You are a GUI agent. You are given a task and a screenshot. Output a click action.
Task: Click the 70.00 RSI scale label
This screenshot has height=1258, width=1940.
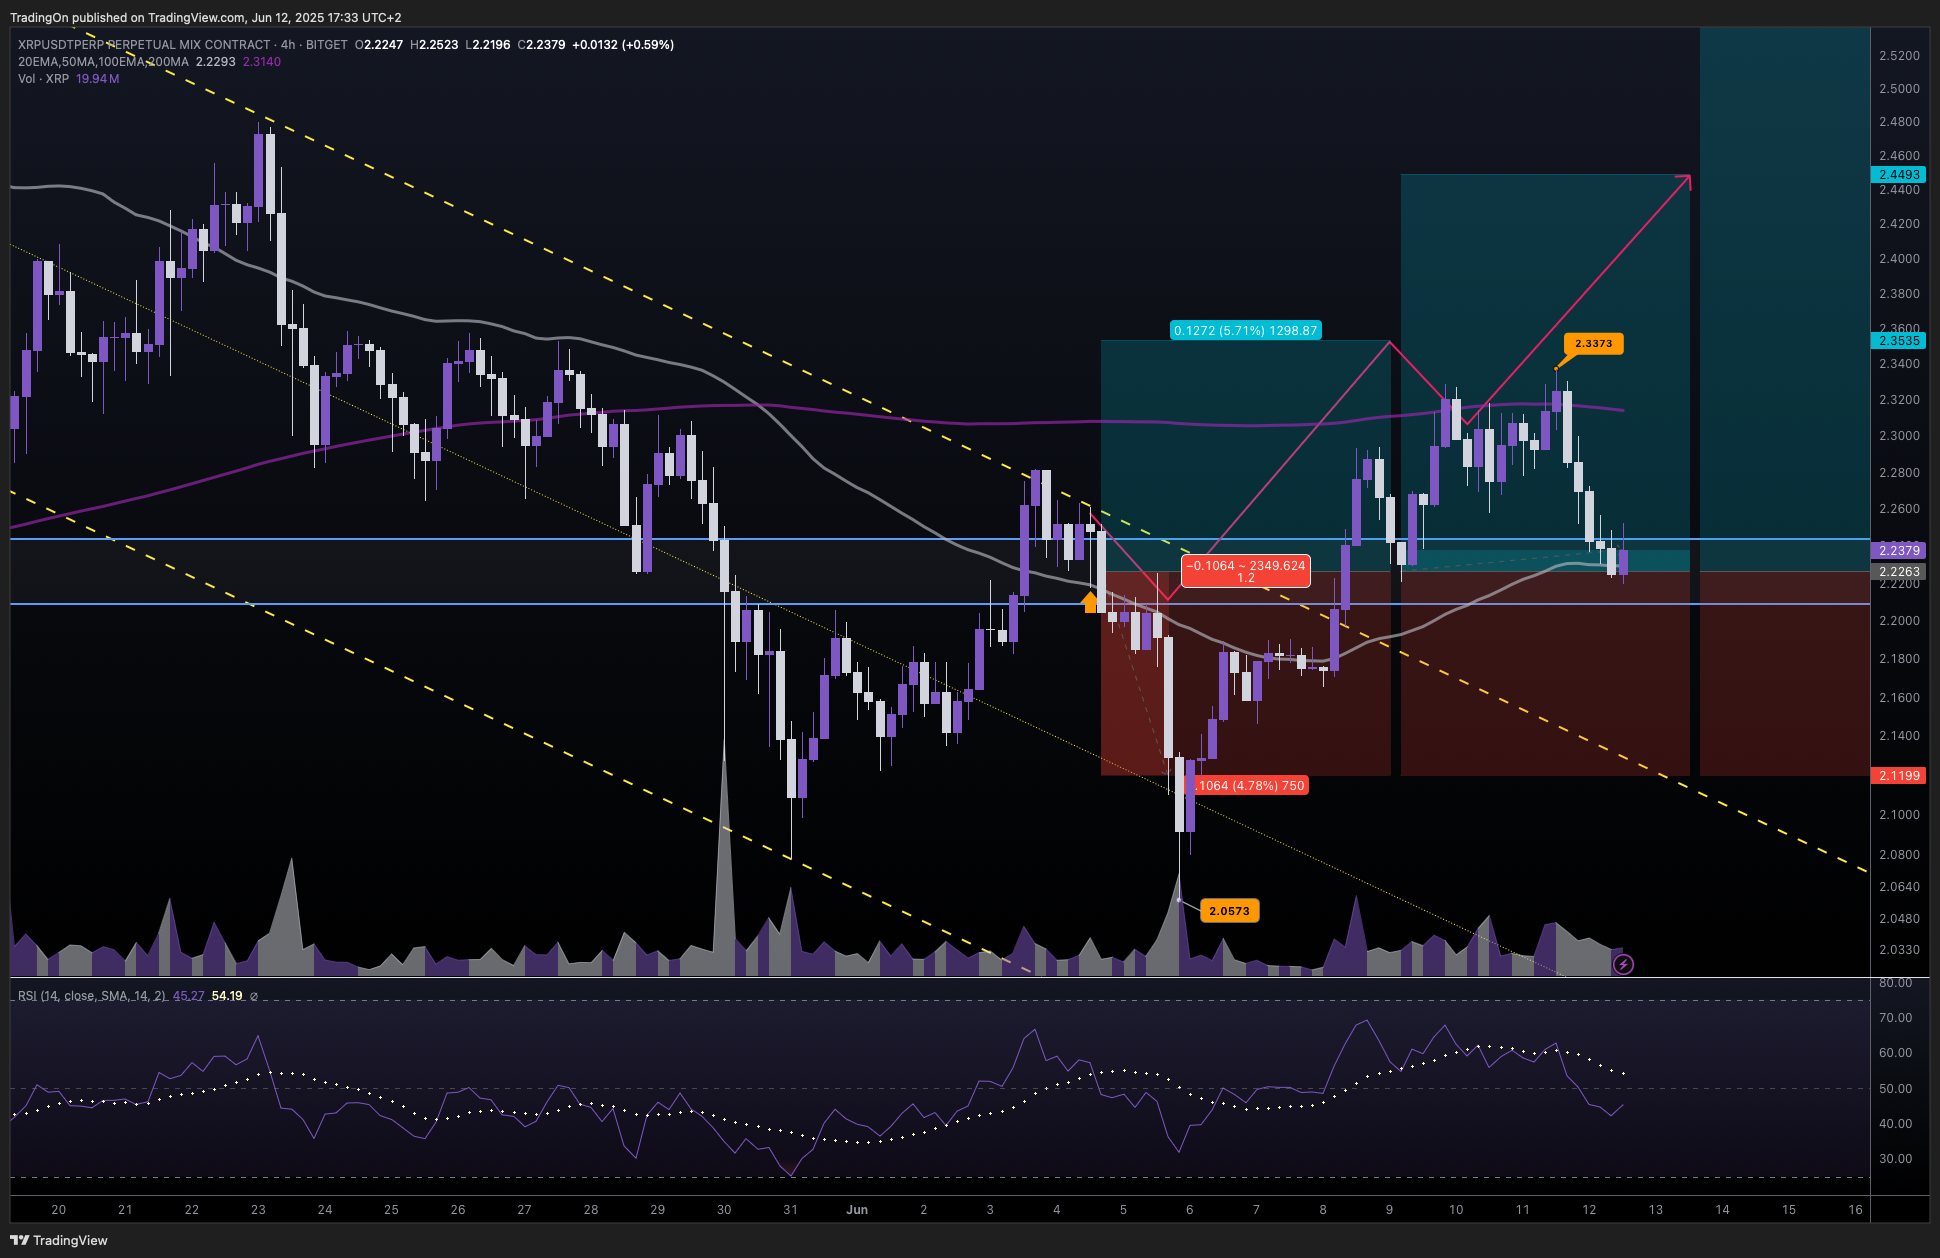(1895, 1018)
